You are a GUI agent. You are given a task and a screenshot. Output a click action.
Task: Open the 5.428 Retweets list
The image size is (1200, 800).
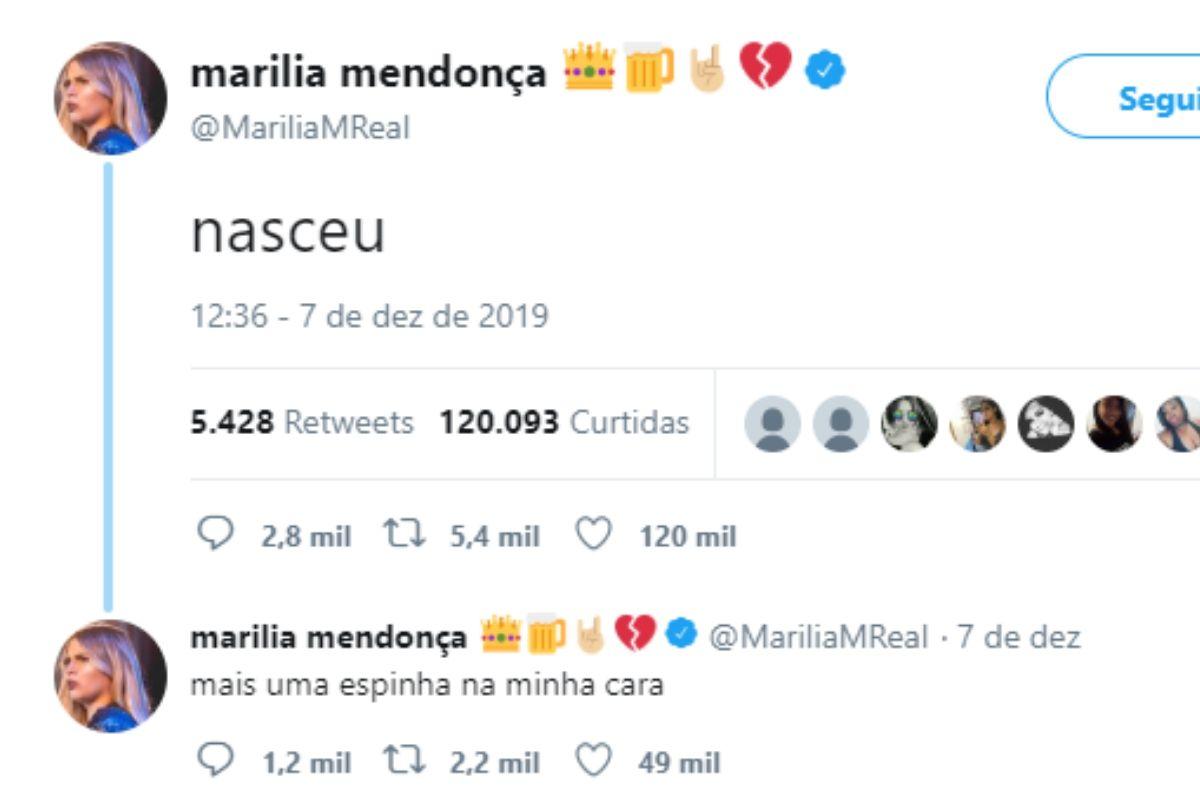[x=301, y=423]
